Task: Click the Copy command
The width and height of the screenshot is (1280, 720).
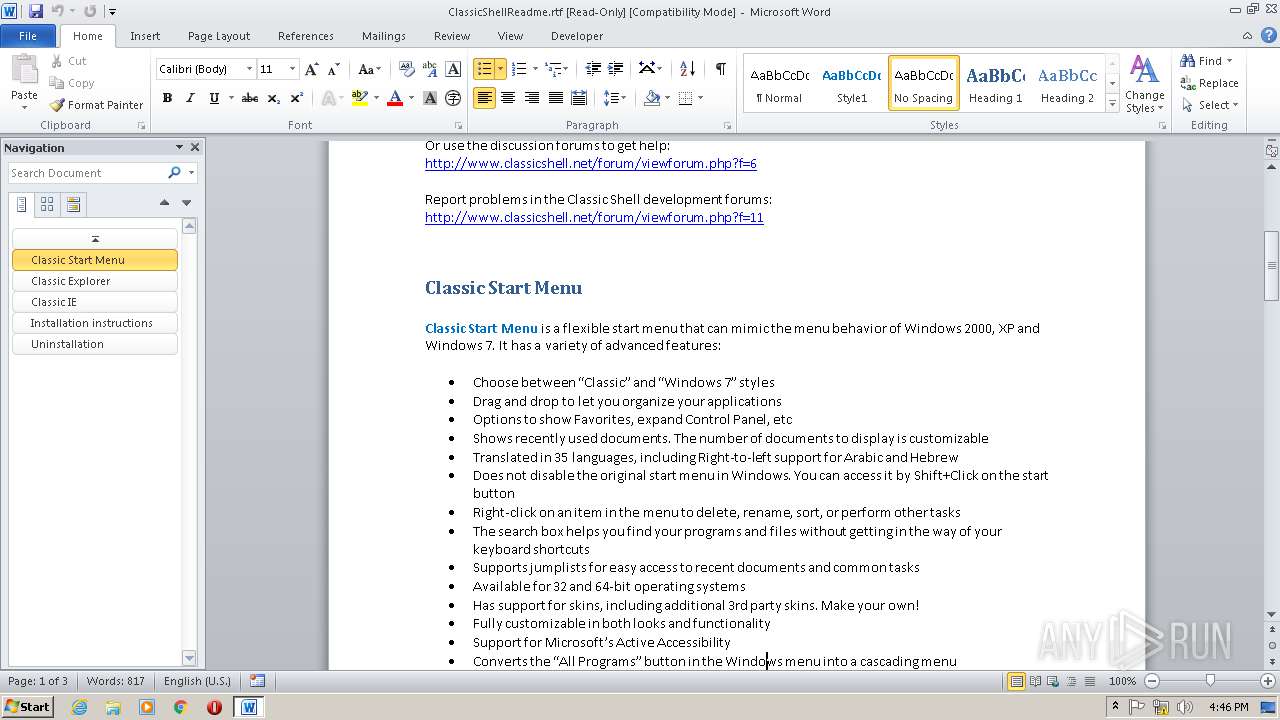Action: [x=72, y=83]
